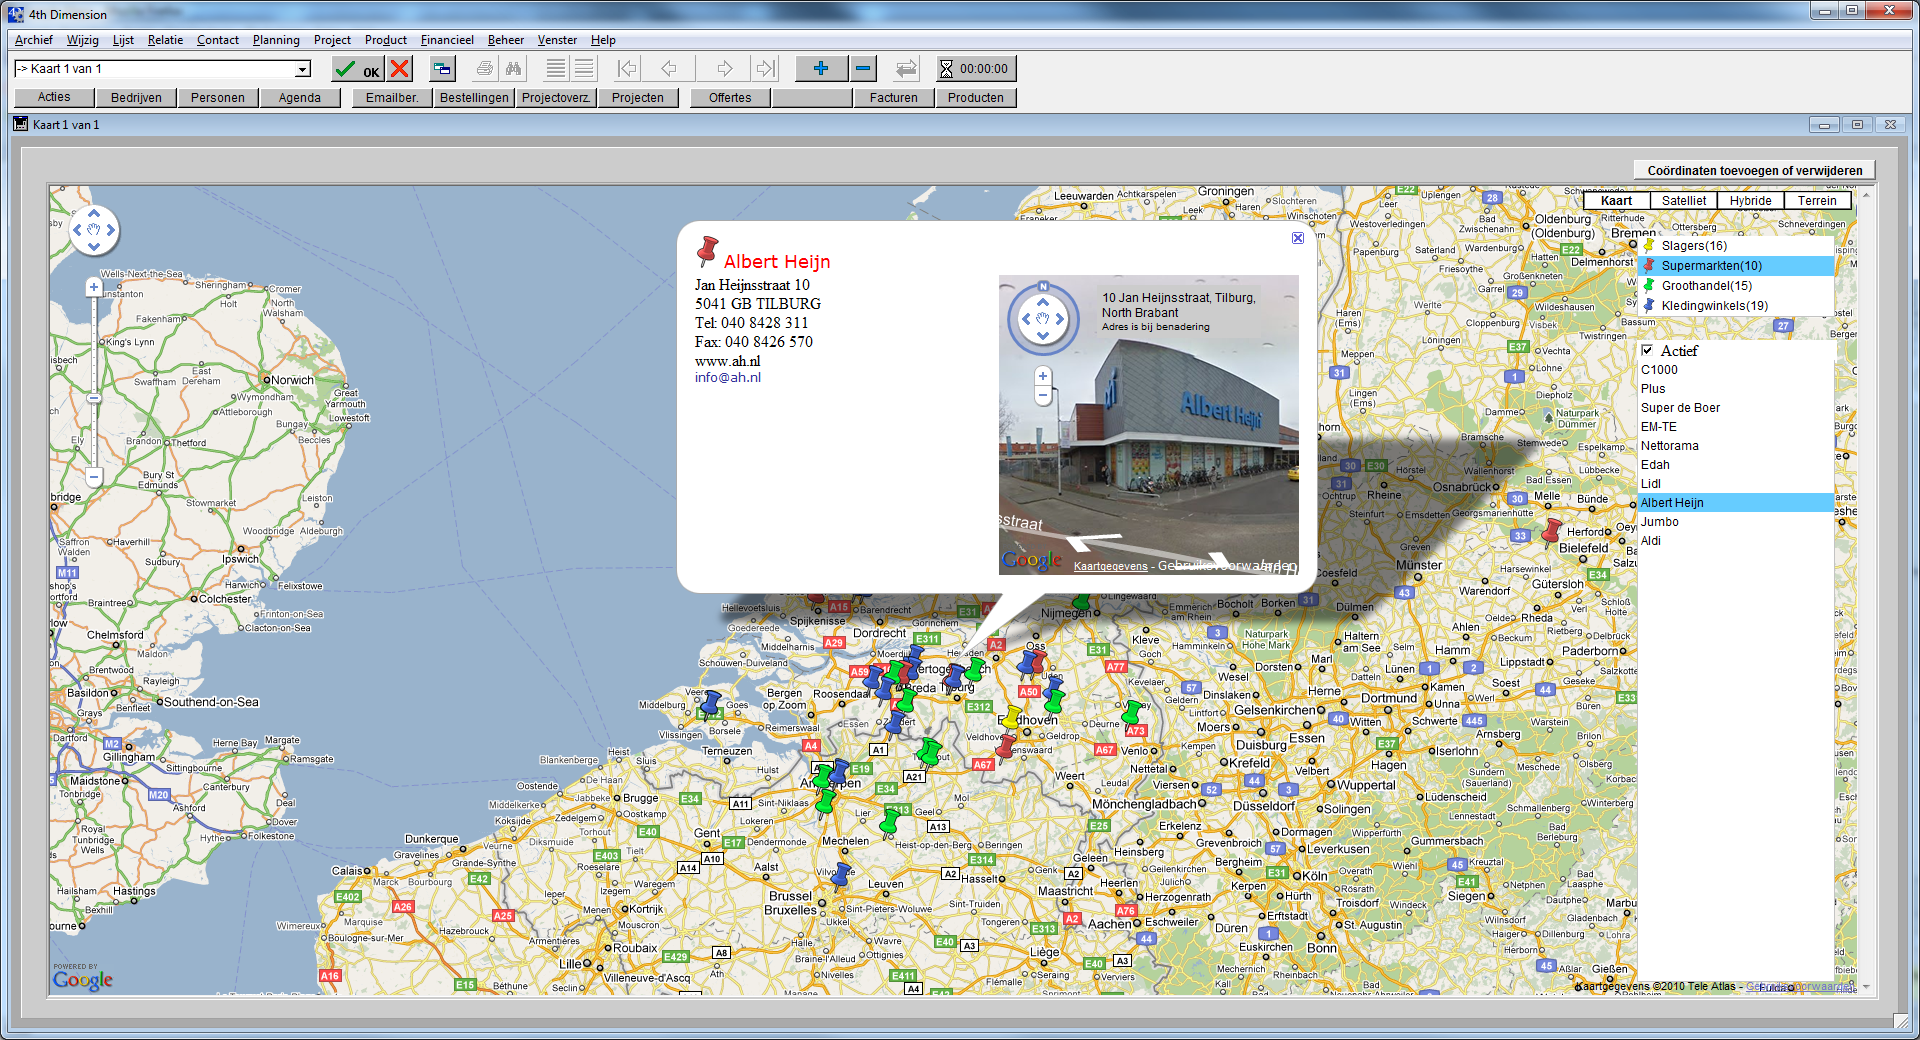Open the window switcher toolbar icon

(442, 69)
